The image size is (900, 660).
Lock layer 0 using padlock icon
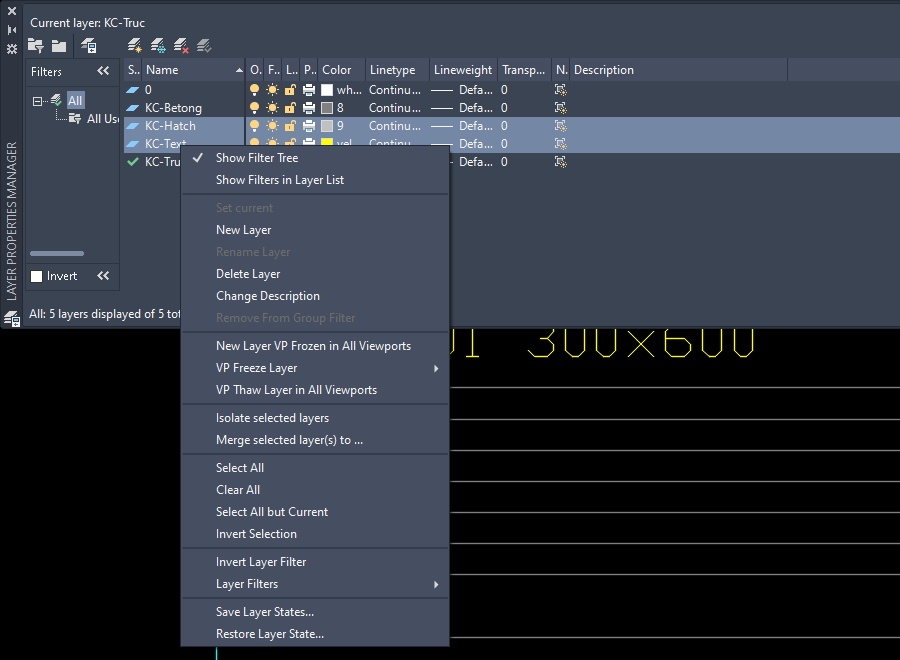(290, 90)
